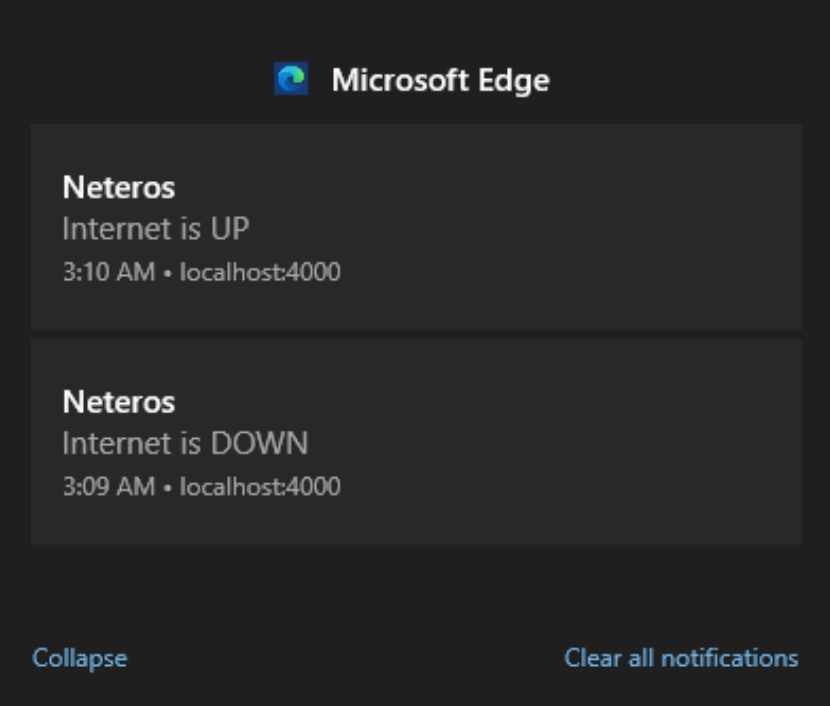Click the Microsoft Edge app name label
The width and height of the screenshot is (830, 706).
click(441, 80)
